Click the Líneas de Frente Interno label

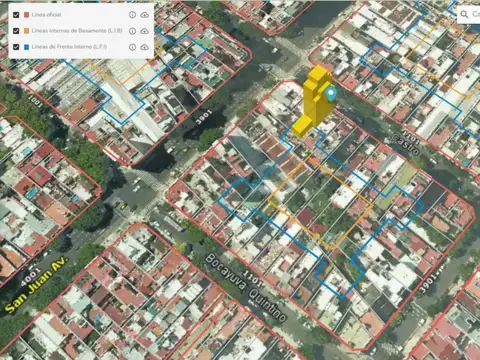pyautogui.click(x=69, y=47)
